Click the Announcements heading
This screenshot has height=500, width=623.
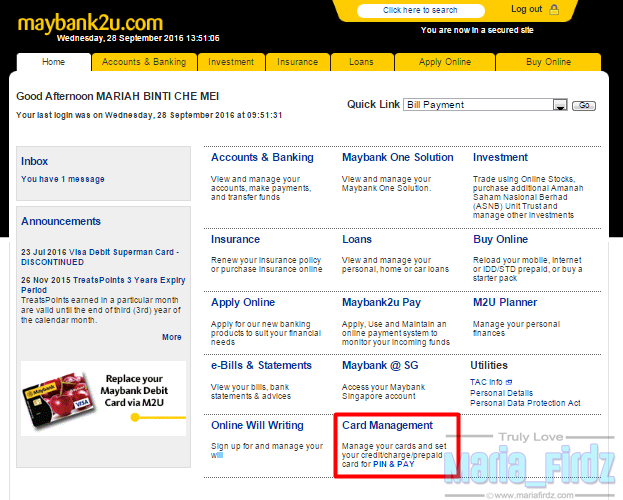coord(61,221)
